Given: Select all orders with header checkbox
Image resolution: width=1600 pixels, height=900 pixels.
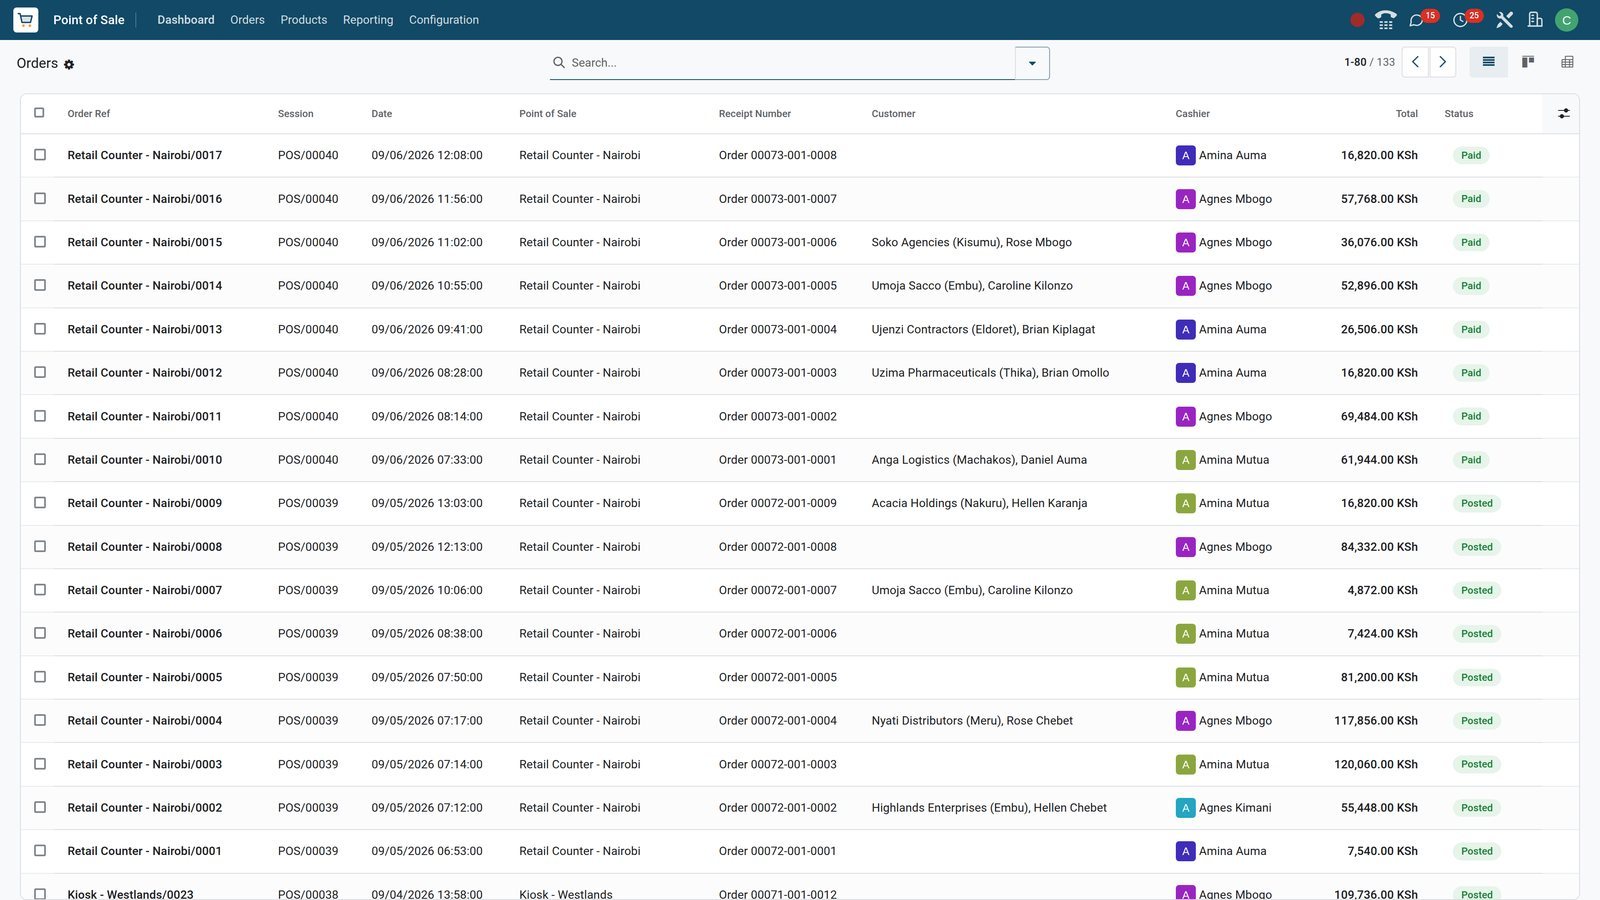Looking at the screenshot, I should (x=40, y=113).
